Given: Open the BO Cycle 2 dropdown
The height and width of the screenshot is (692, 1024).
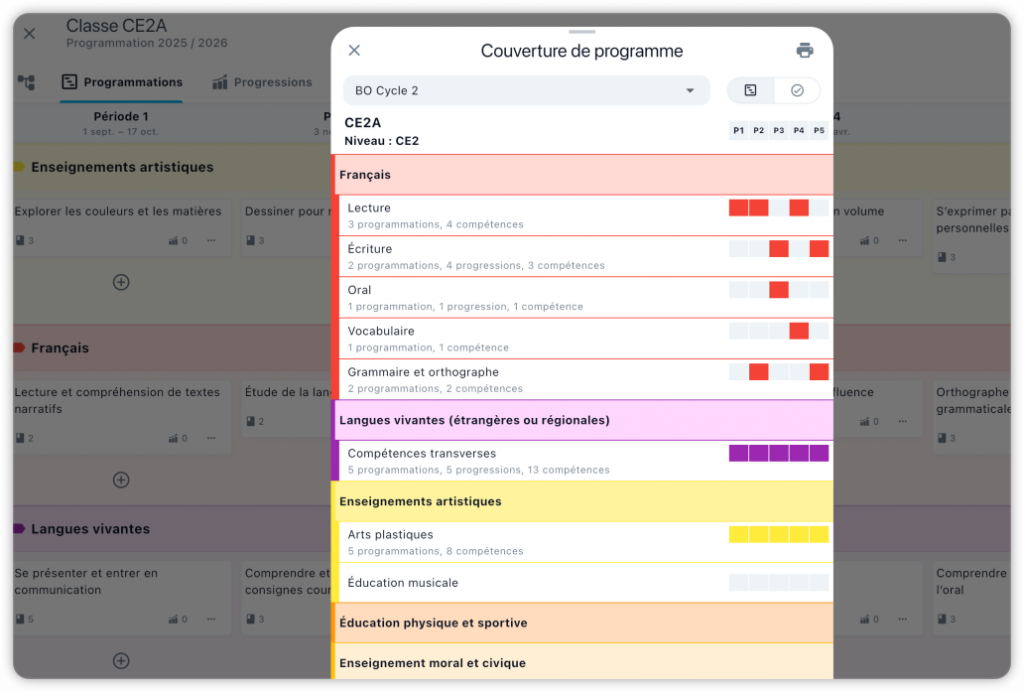Looking at the screenshot, I should click(526, 90).
